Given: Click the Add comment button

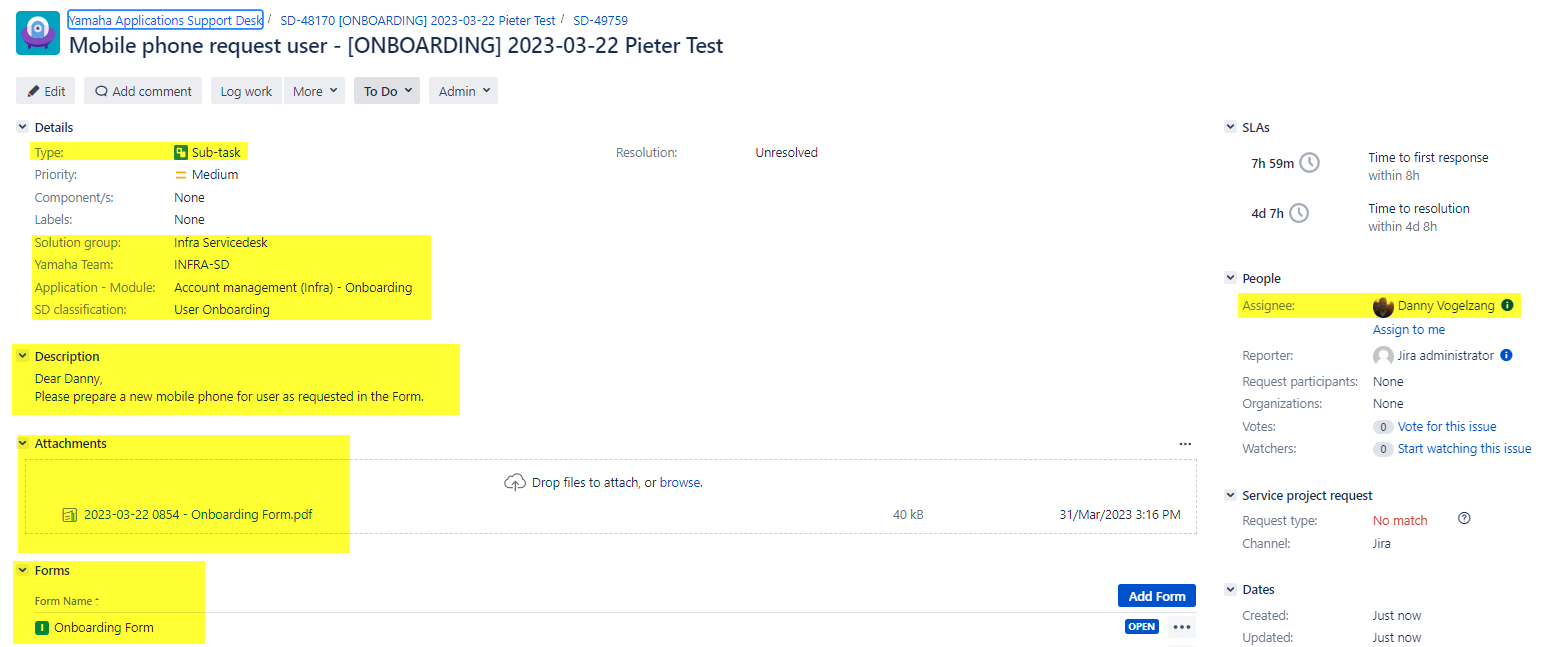Looking at the screenshot, I should (x=143, y=91).
